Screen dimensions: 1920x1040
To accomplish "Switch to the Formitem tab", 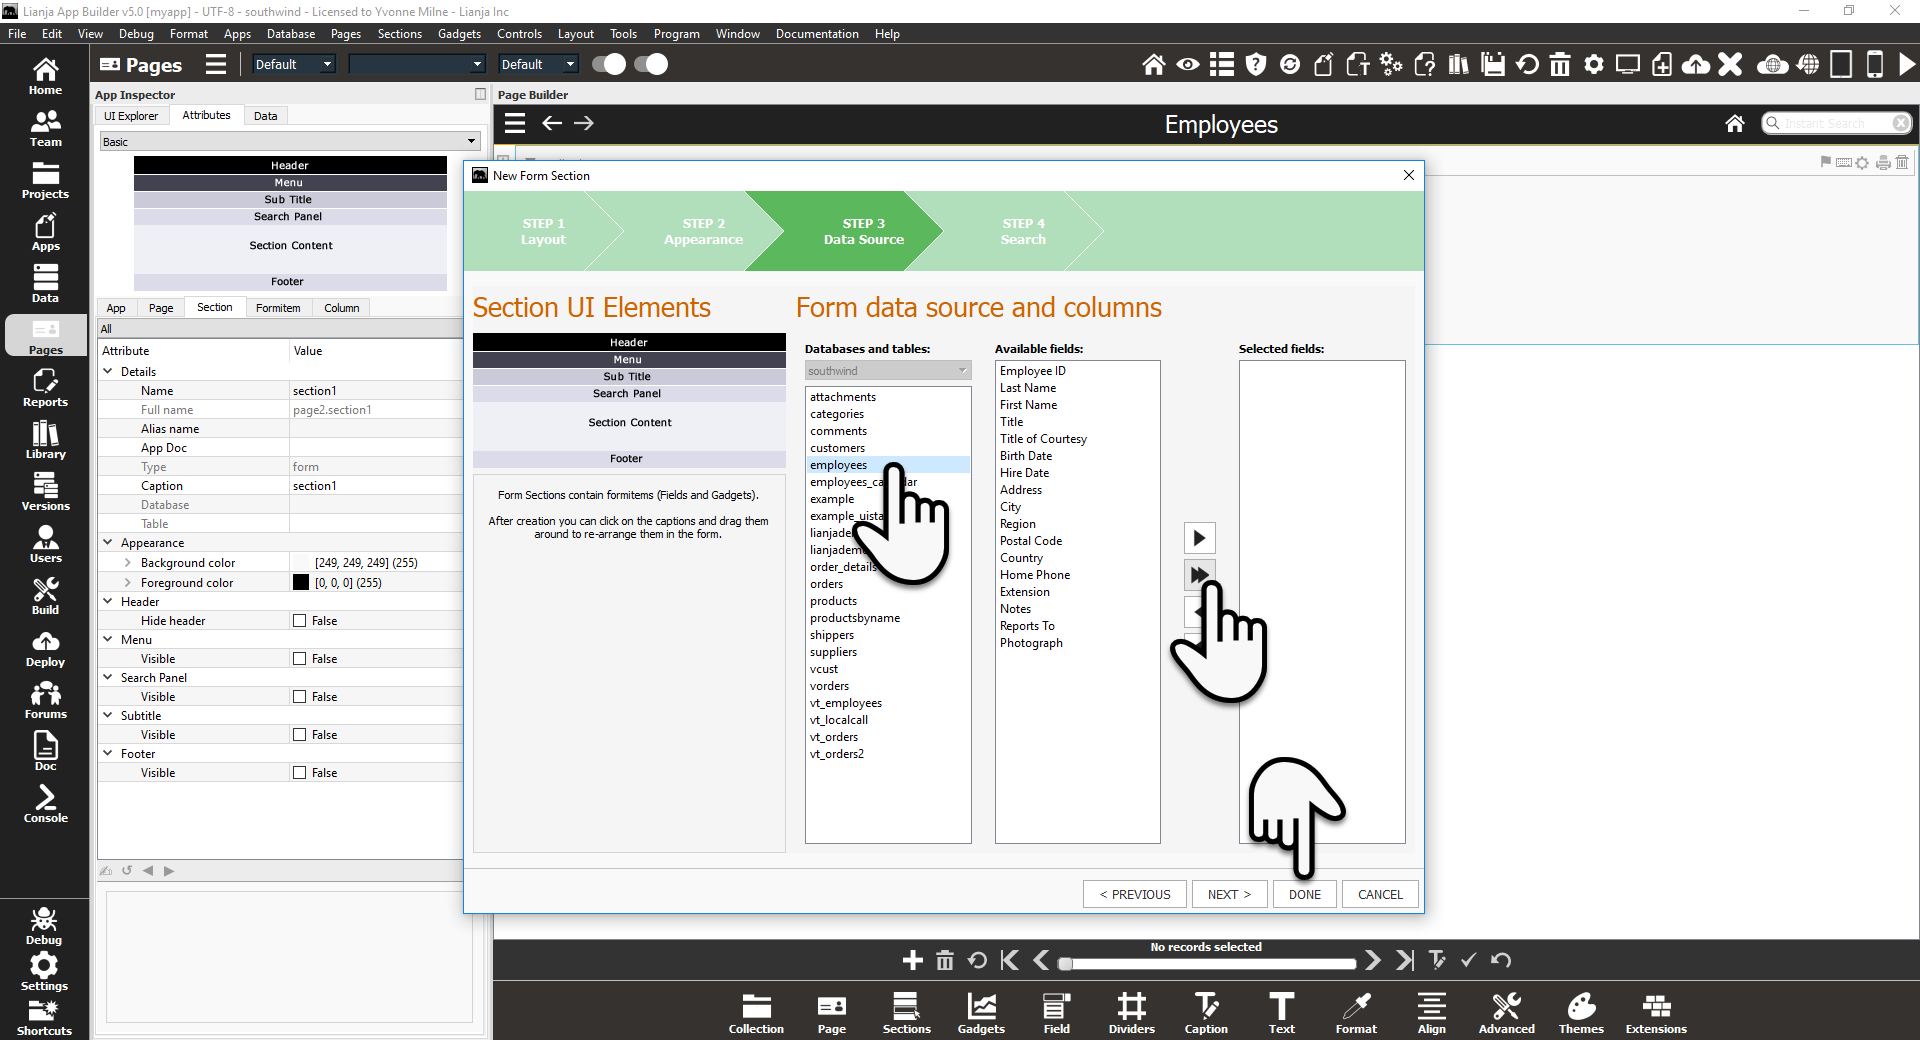I will pyautogui.click(x=277, y=308).
